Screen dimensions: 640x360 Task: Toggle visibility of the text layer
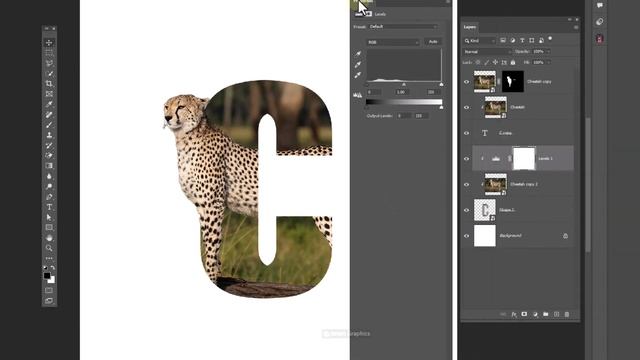(x=467, y=133)
